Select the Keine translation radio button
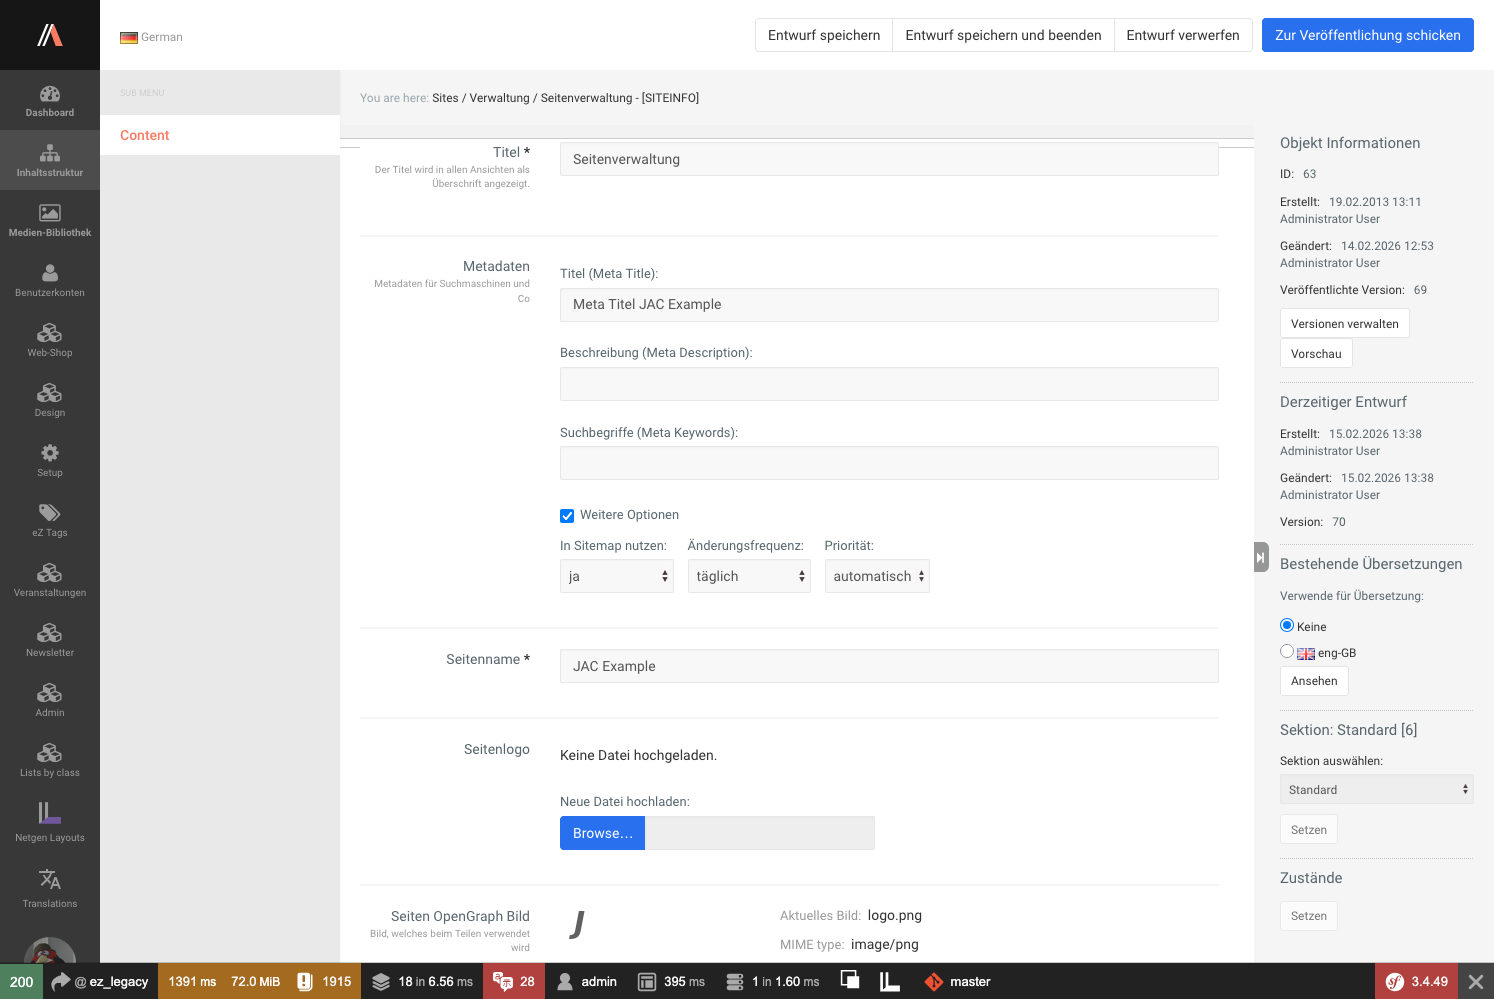Image resolution: width=1494 pixels, height=999 pixels. pos(1287,625)
